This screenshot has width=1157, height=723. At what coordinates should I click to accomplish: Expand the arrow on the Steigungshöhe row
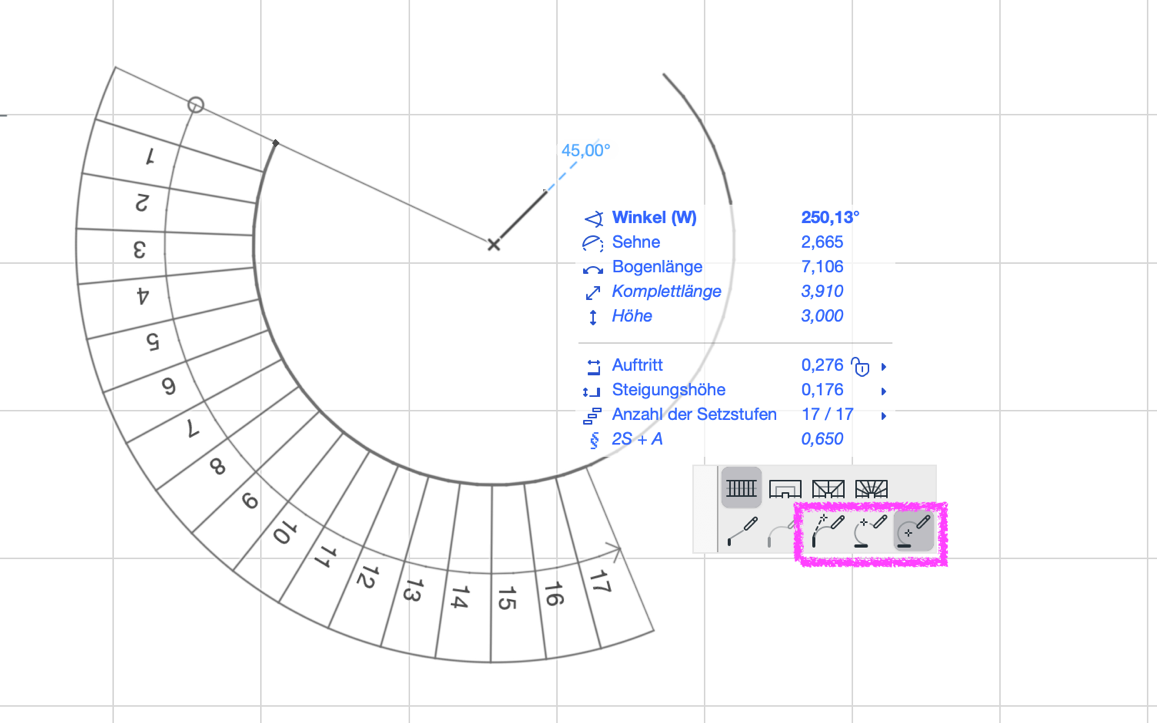883,391
